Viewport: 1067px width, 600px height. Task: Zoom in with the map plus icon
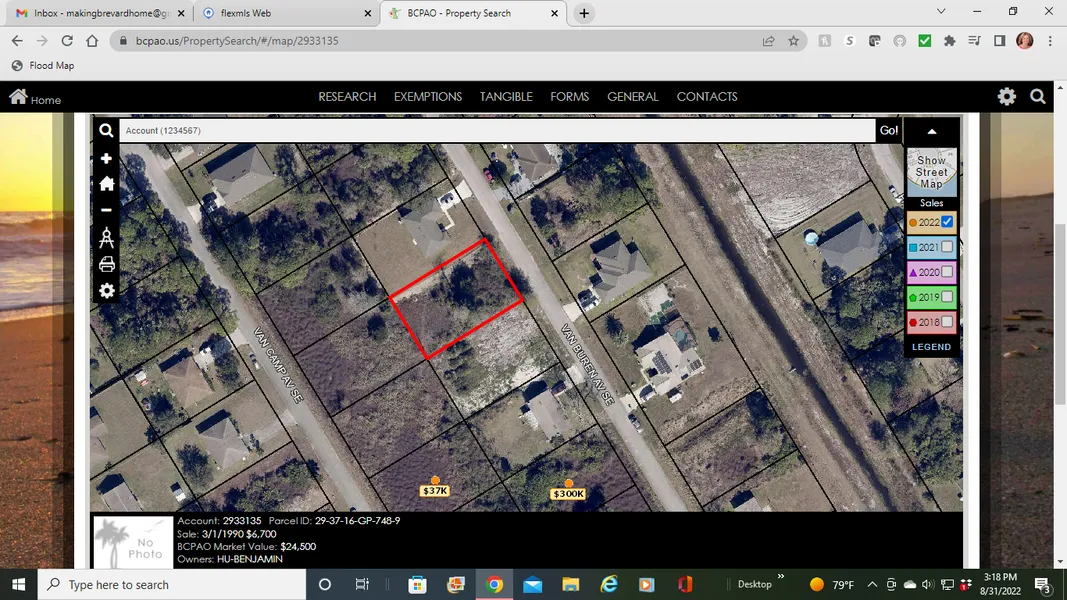point(106,159)
